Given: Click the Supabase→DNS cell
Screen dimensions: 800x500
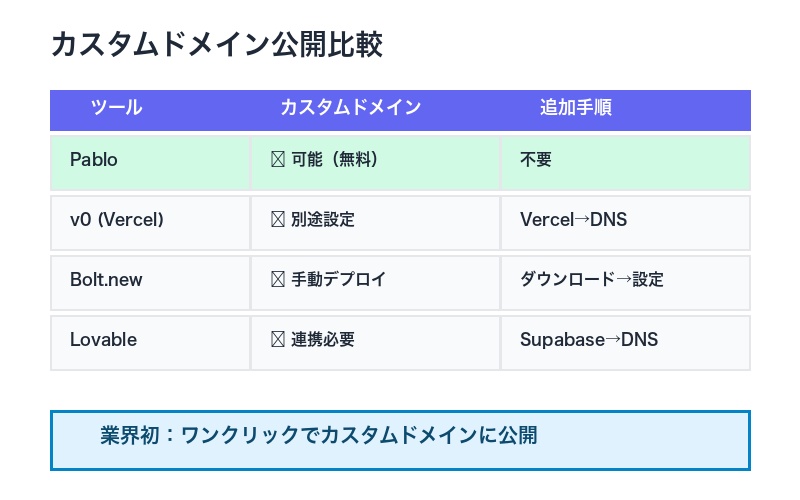Looking at the screenshot, I should click(x=588, y=340).
